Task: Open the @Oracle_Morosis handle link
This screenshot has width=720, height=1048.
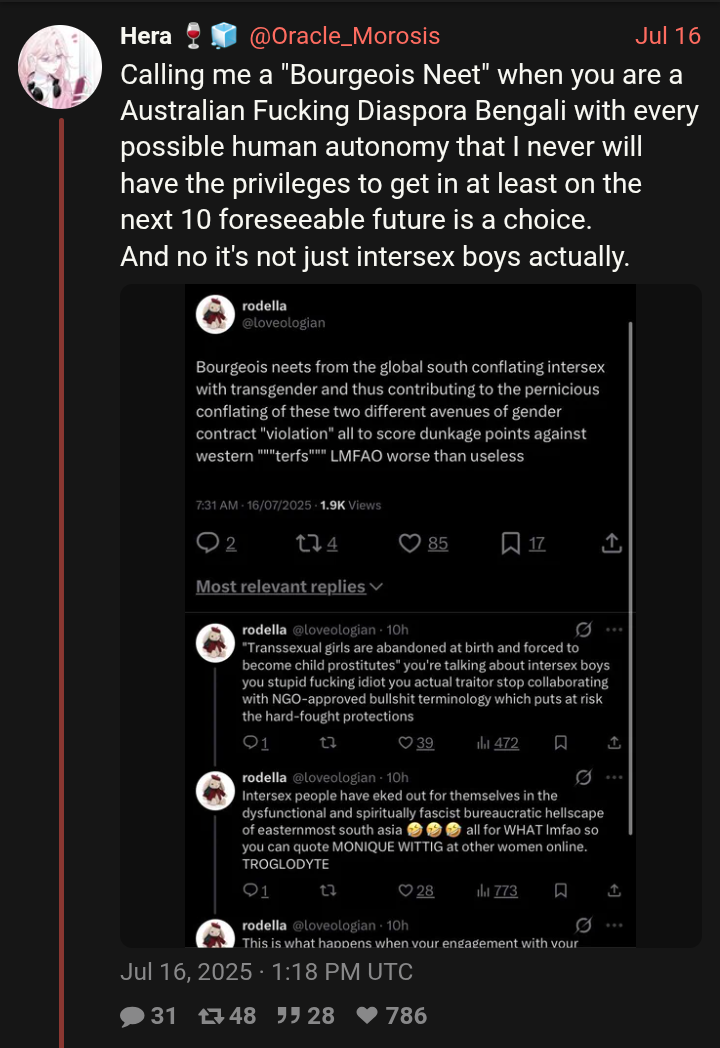Action: (344, 36)
